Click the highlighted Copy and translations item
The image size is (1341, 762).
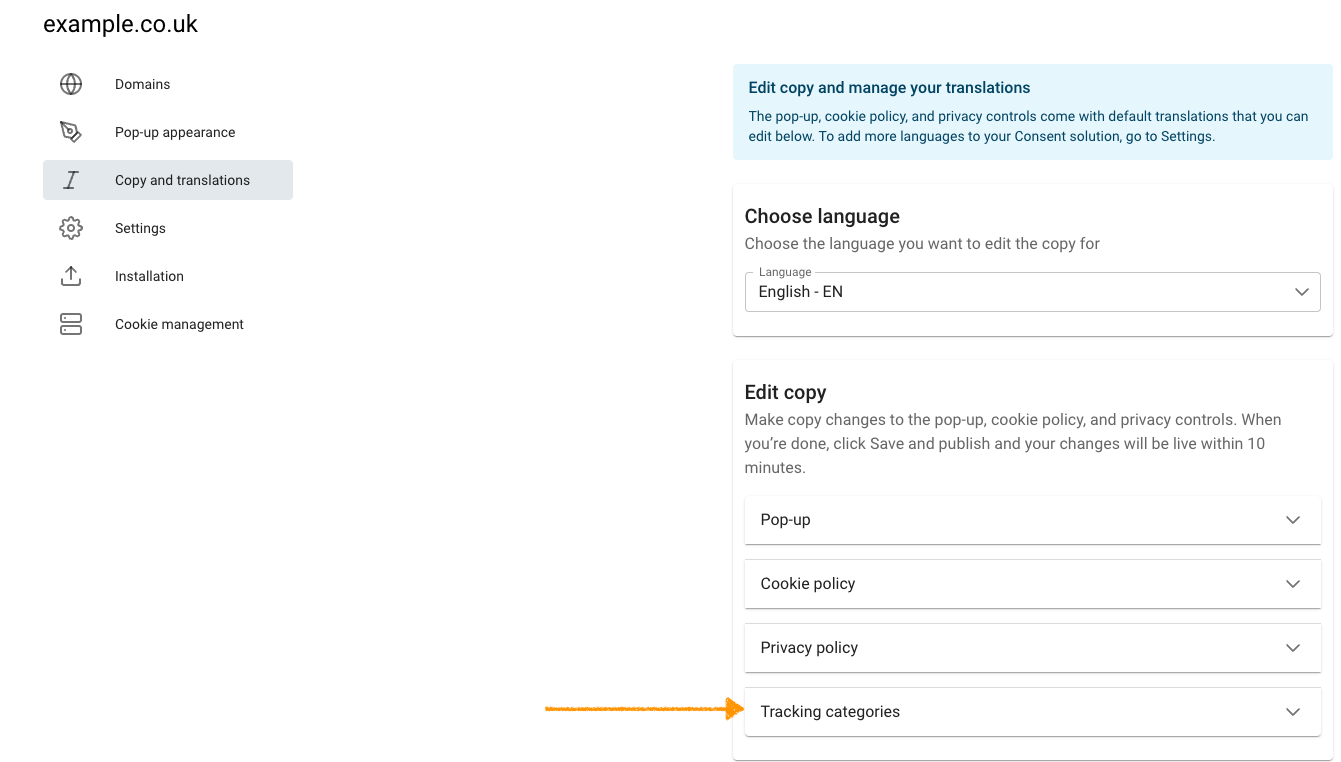tap(182, 179)
